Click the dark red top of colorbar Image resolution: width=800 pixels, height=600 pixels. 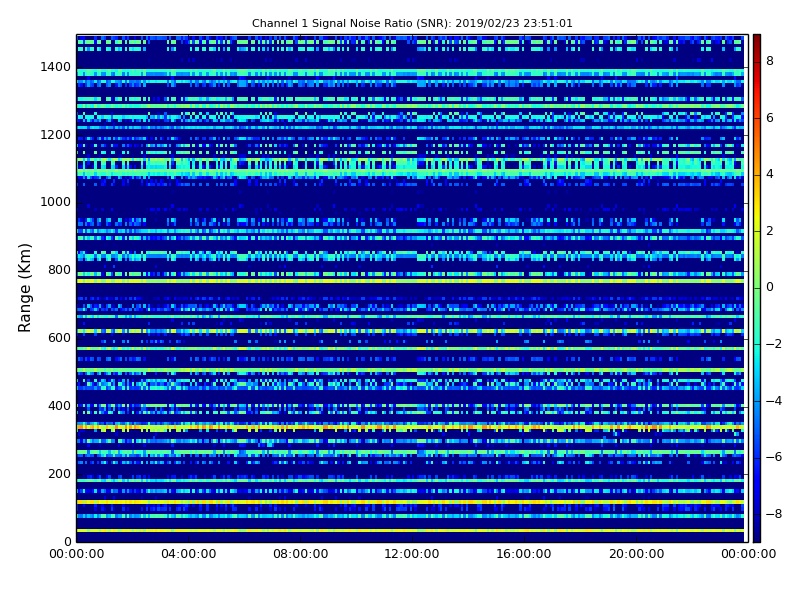click(x=757, y=40)
